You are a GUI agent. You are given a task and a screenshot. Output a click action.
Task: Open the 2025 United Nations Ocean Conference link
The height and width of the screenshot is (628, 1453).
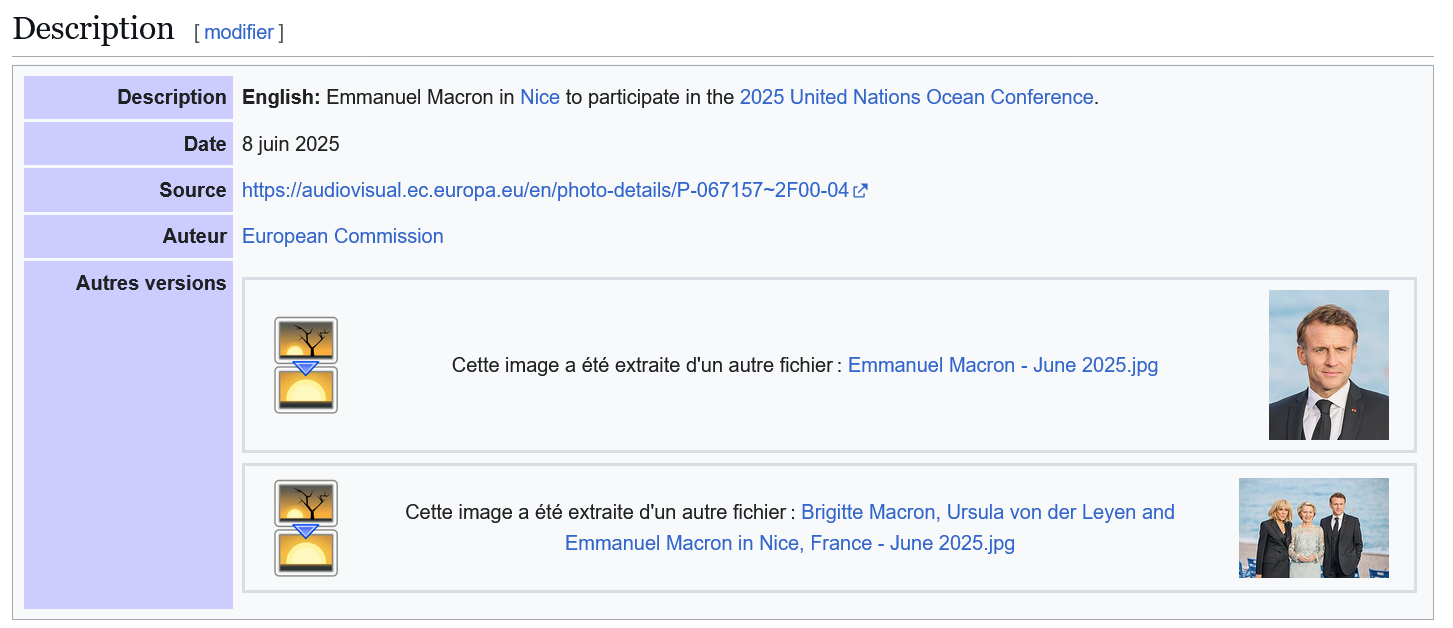pos(916,97)
